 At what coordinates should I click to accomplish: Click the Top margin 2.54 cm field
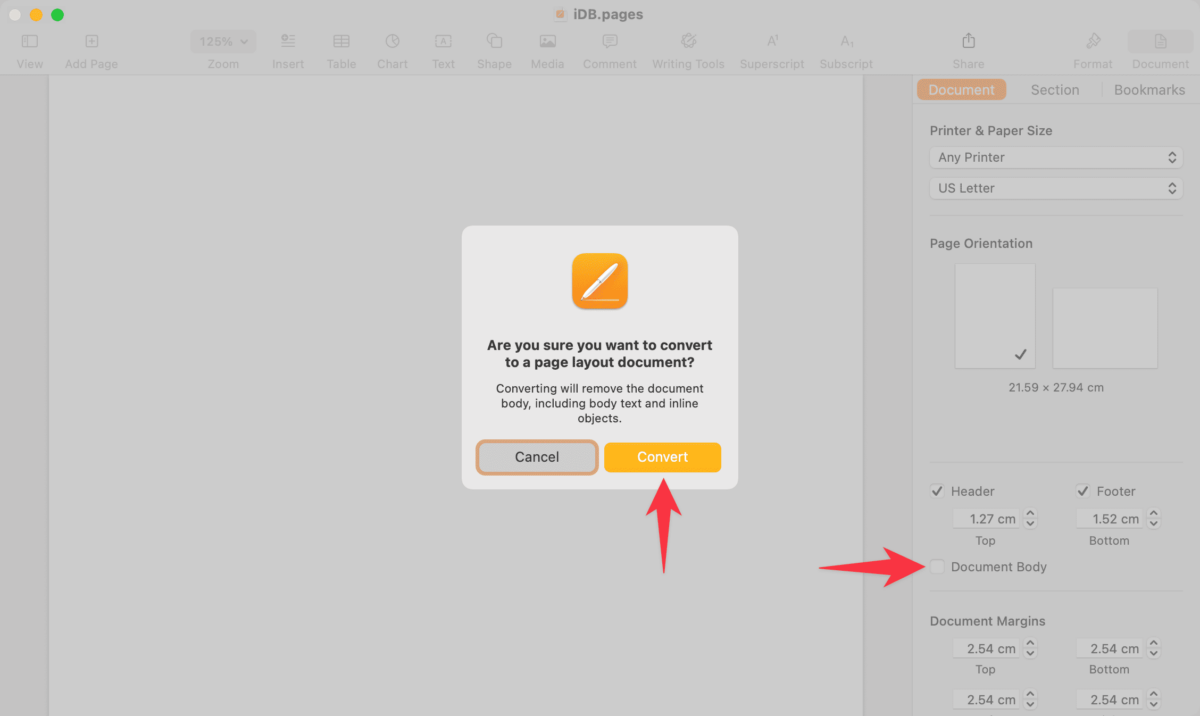click(x=986, y=648)
